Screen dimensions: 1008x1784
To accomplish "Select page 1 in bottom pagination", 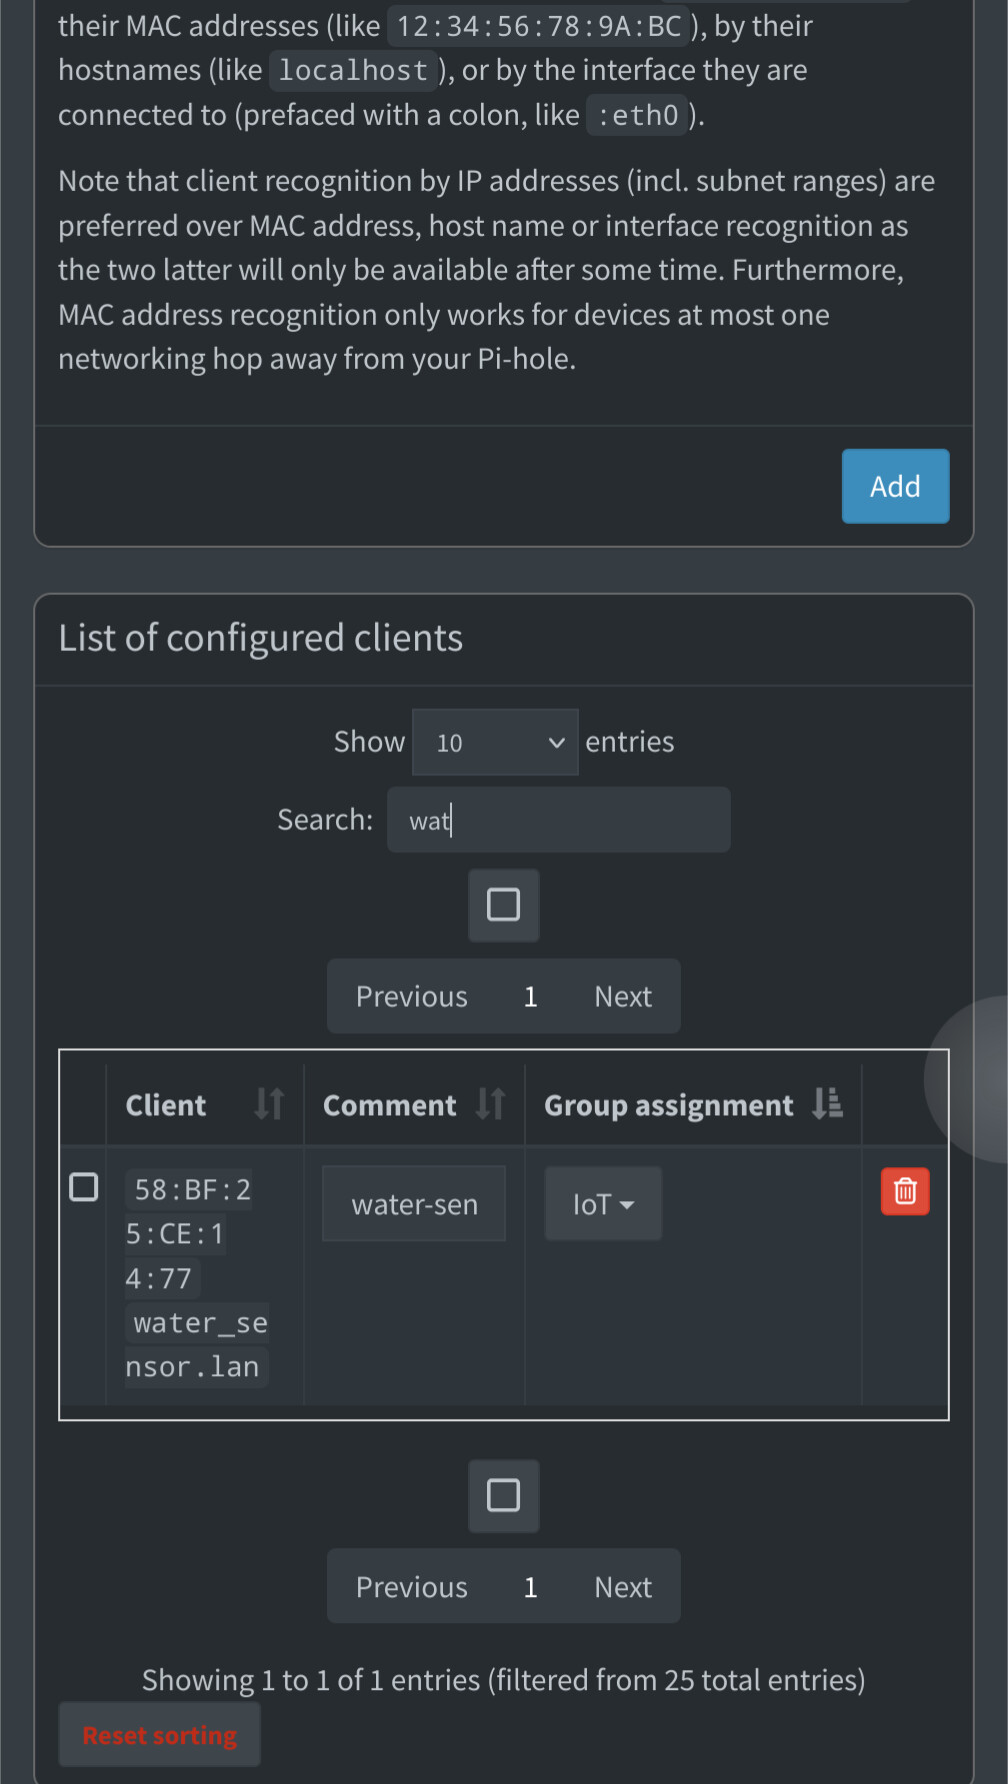I will tap(531, 1587).
